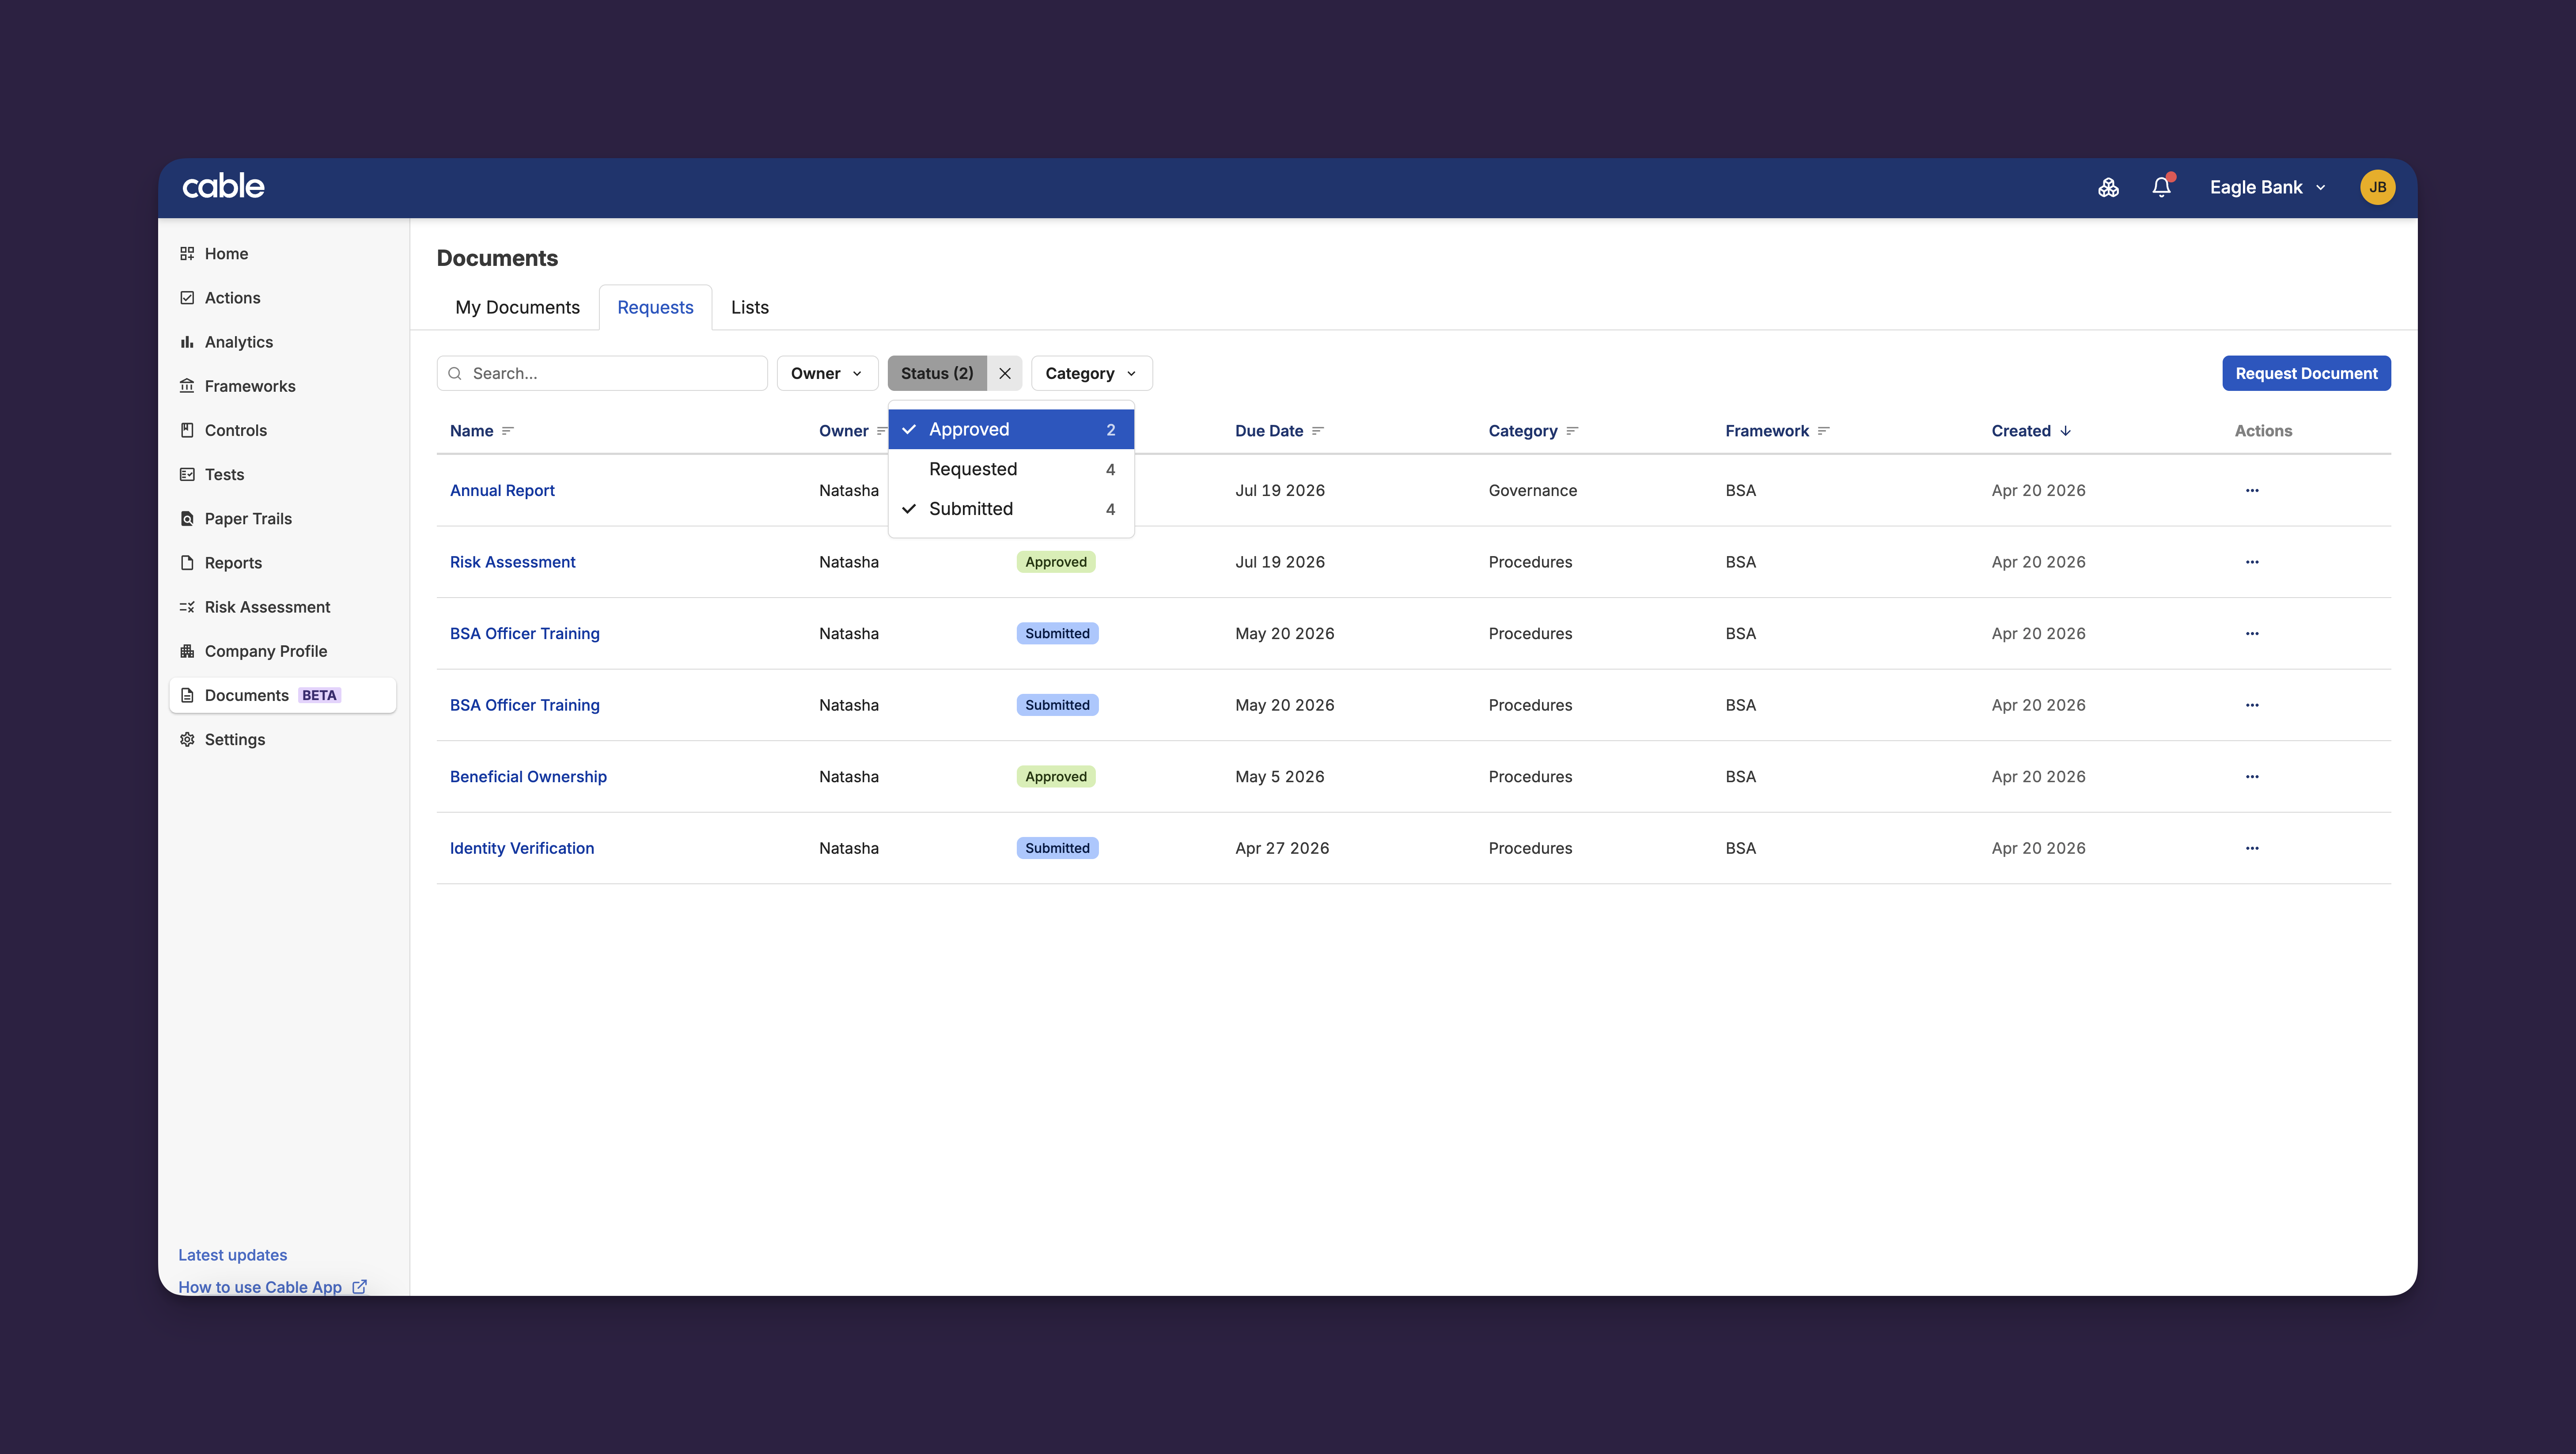Open Analytics in the sidebar
This screenshot has width=2576, height=1454.
(x=283, y=342)
